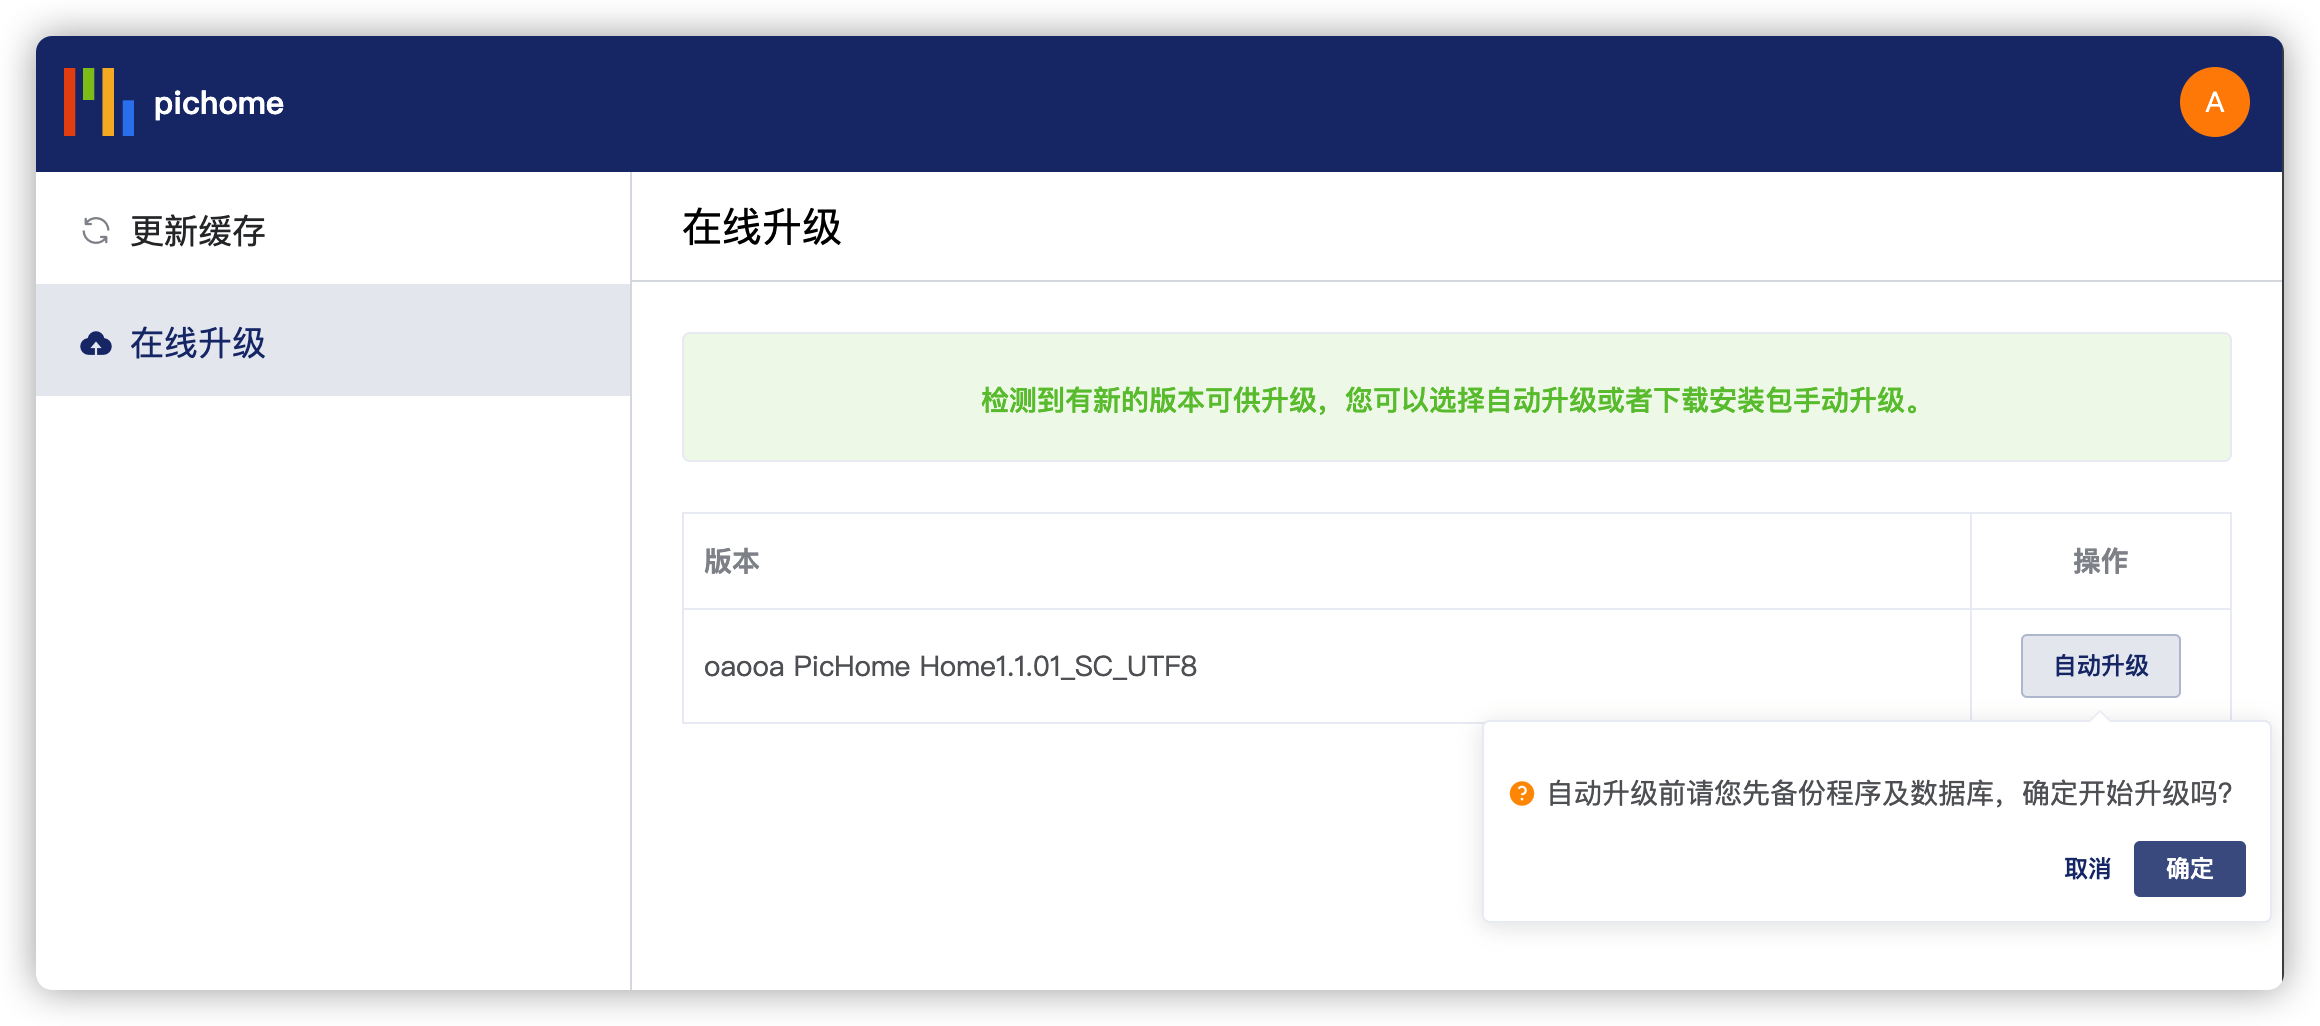Image resolution: width=2320 pixels, height=1026 pixels.
Task: Click the small arrow pointer of the popover
Action: [2100, 717]
